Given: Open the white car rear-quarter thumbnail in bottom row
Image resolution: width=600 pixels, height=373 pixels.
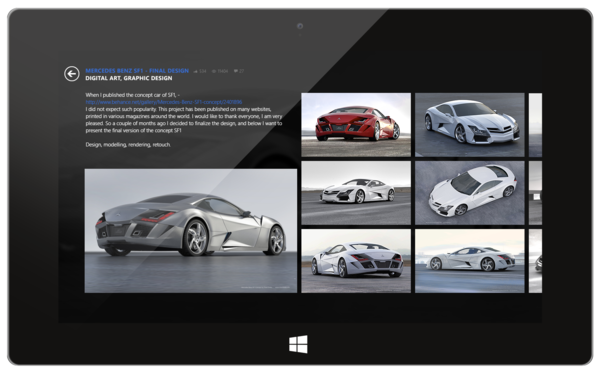Looking at the screenshot, I should point(356,261).
